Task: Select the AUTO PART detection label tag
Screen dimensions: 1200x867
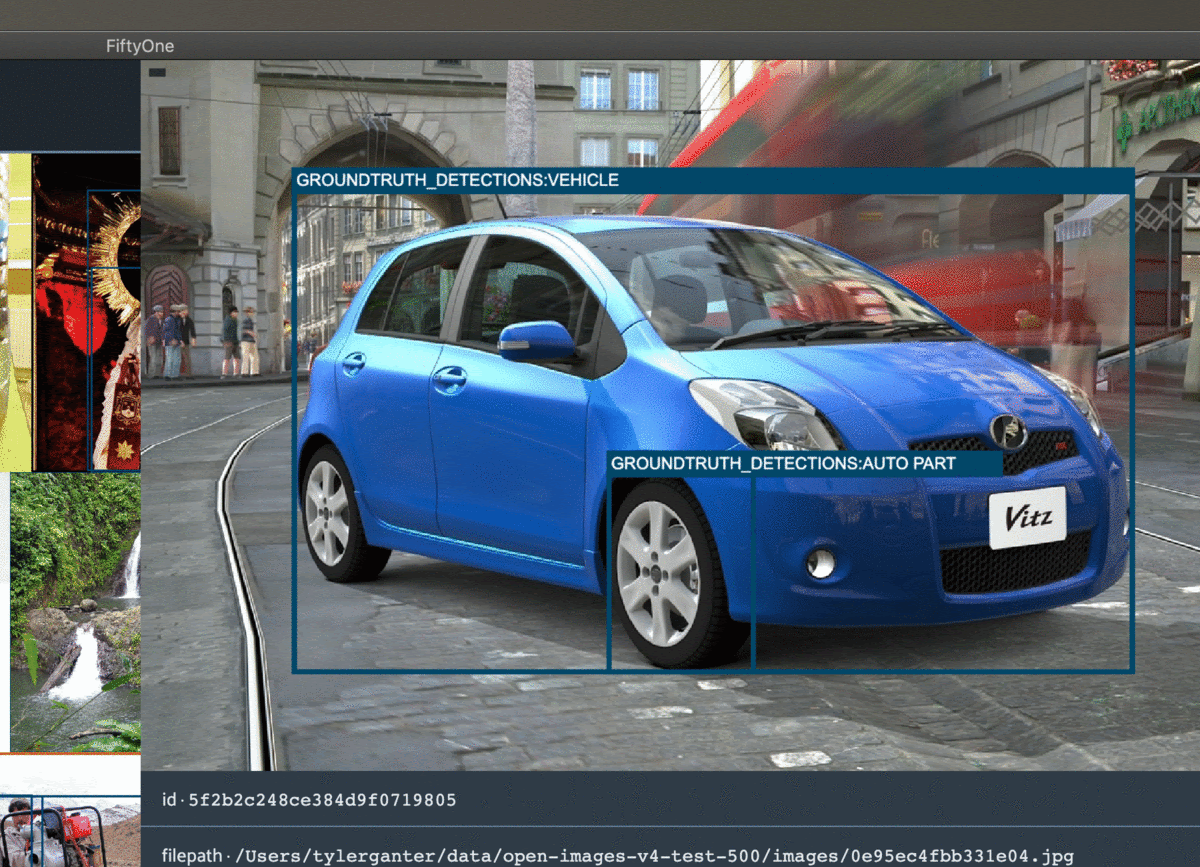Action: [783, 463]
